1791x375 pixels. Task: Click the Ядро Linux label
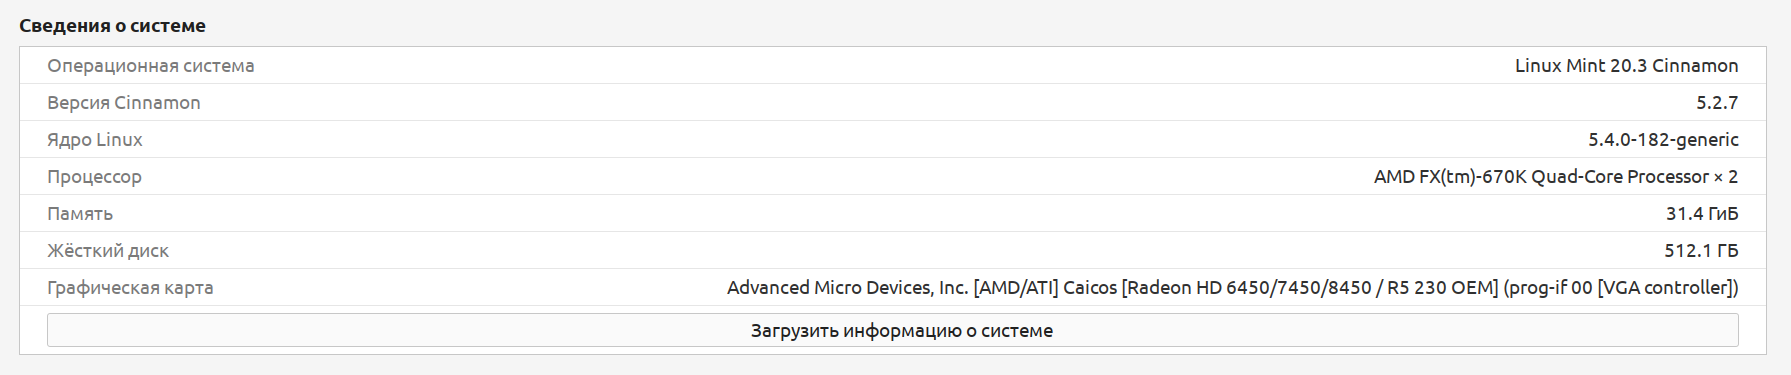[95, 140]
